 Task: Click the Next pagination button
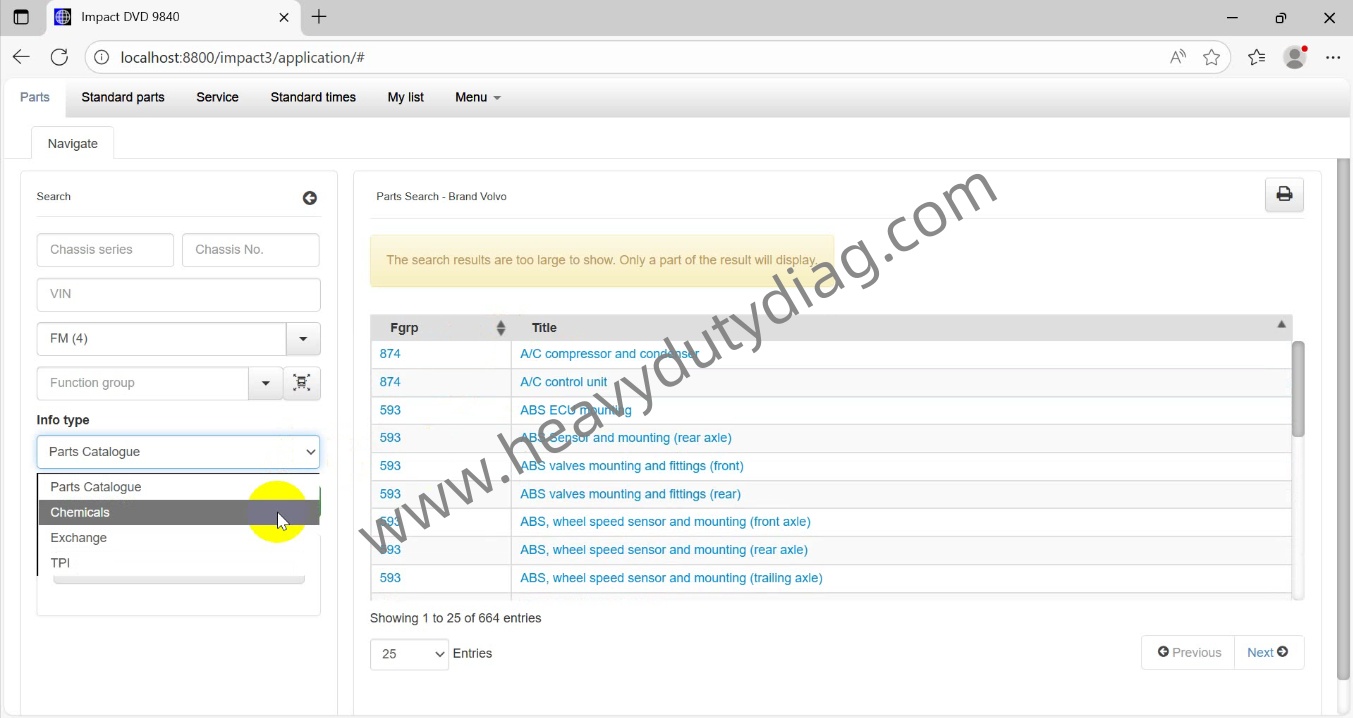click(1266, 652)
